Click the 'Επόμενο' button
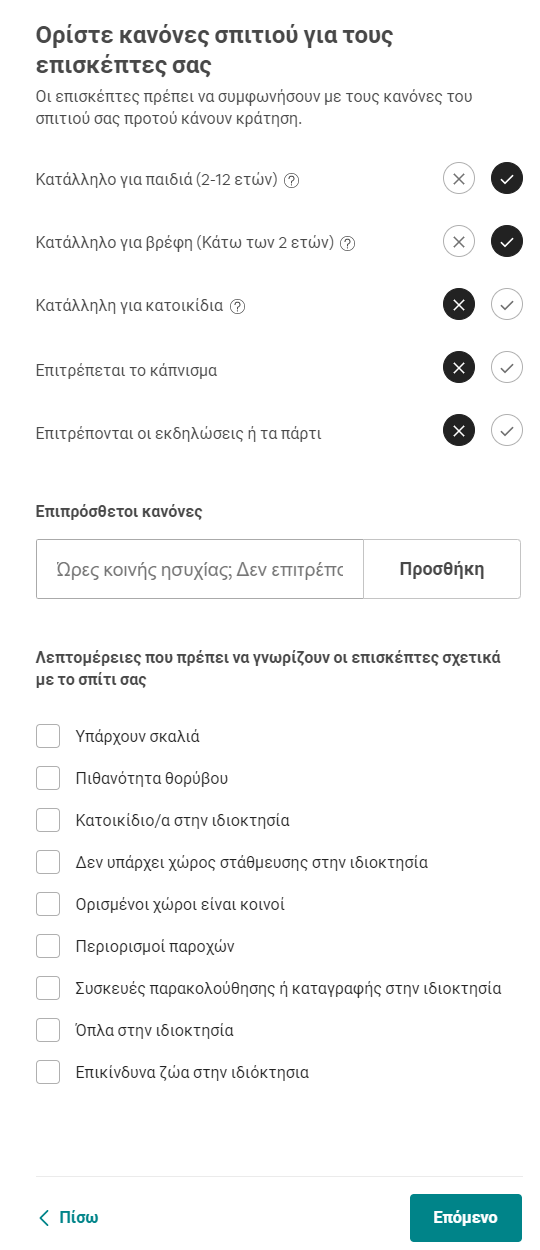 click(466, 1218)
